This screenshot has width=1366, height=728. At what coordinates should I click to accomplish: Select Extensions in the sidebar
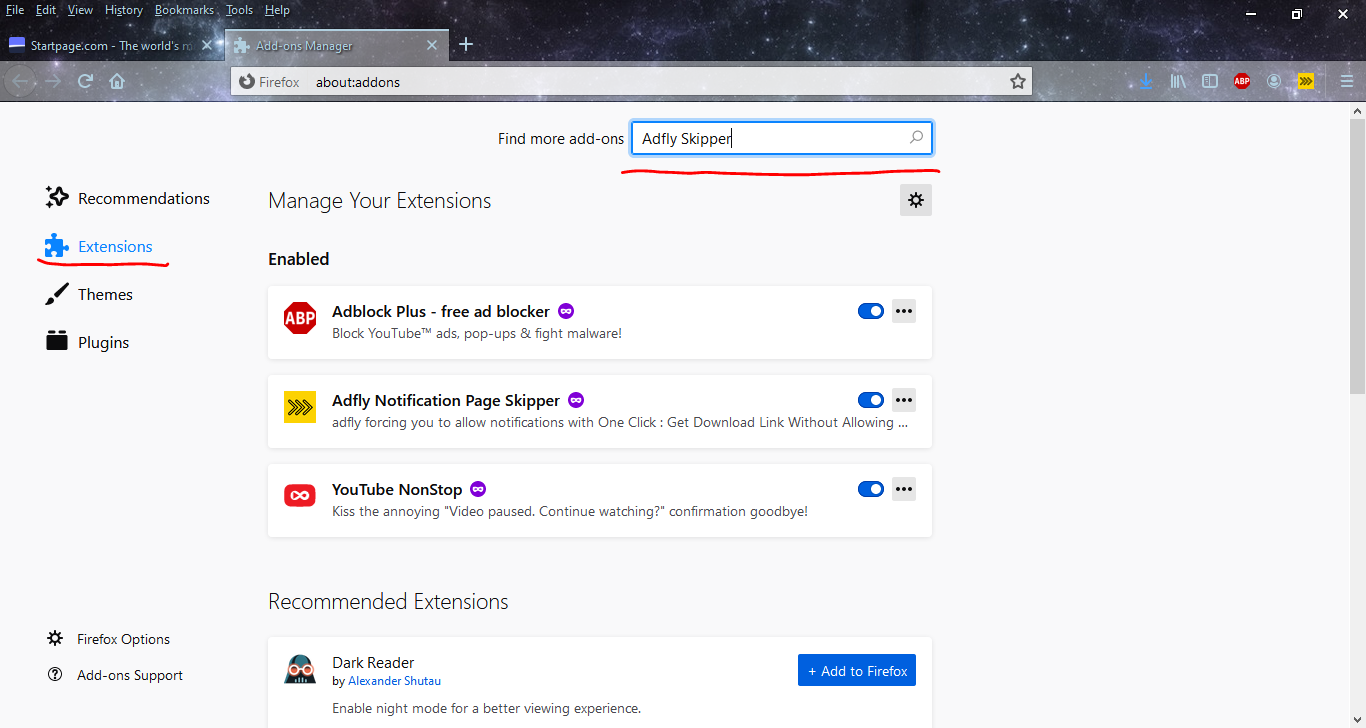tap(99, 246)
